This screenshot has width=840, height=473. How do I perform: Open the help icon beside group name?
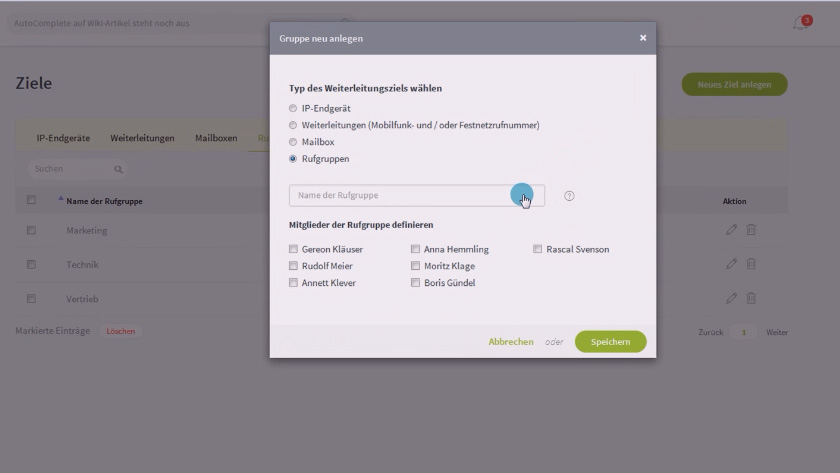pos(569,196)
